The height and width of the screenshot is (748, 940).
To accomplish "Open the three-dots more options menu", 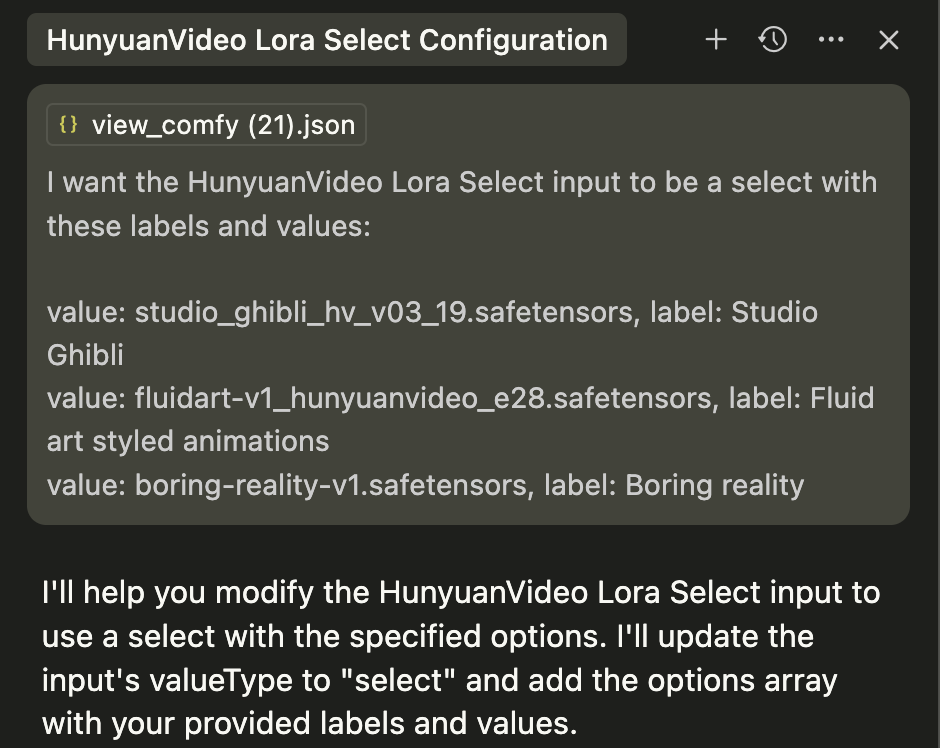I will [x=831, y=40].
